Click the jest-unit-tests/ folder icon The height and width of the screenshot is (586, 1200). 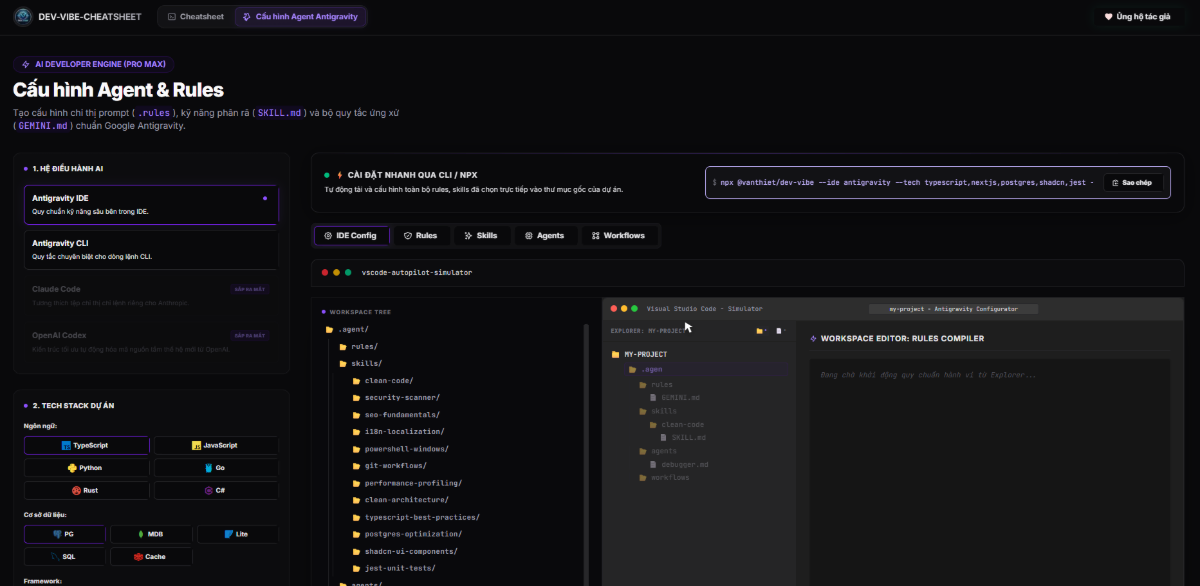(x=355, y=568)
